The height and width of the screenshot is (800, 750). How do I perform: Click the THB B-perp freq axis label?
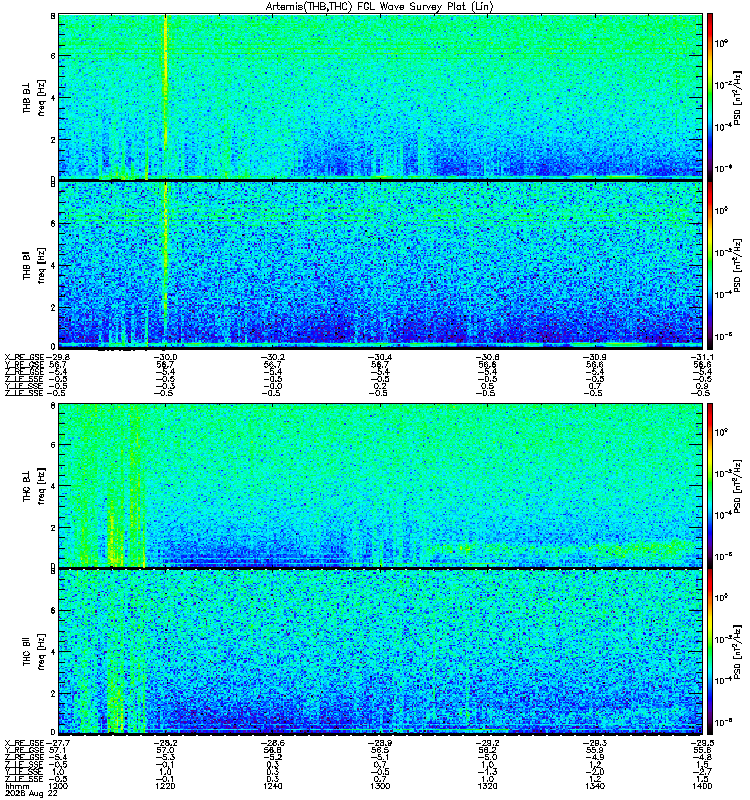(34, 97)
